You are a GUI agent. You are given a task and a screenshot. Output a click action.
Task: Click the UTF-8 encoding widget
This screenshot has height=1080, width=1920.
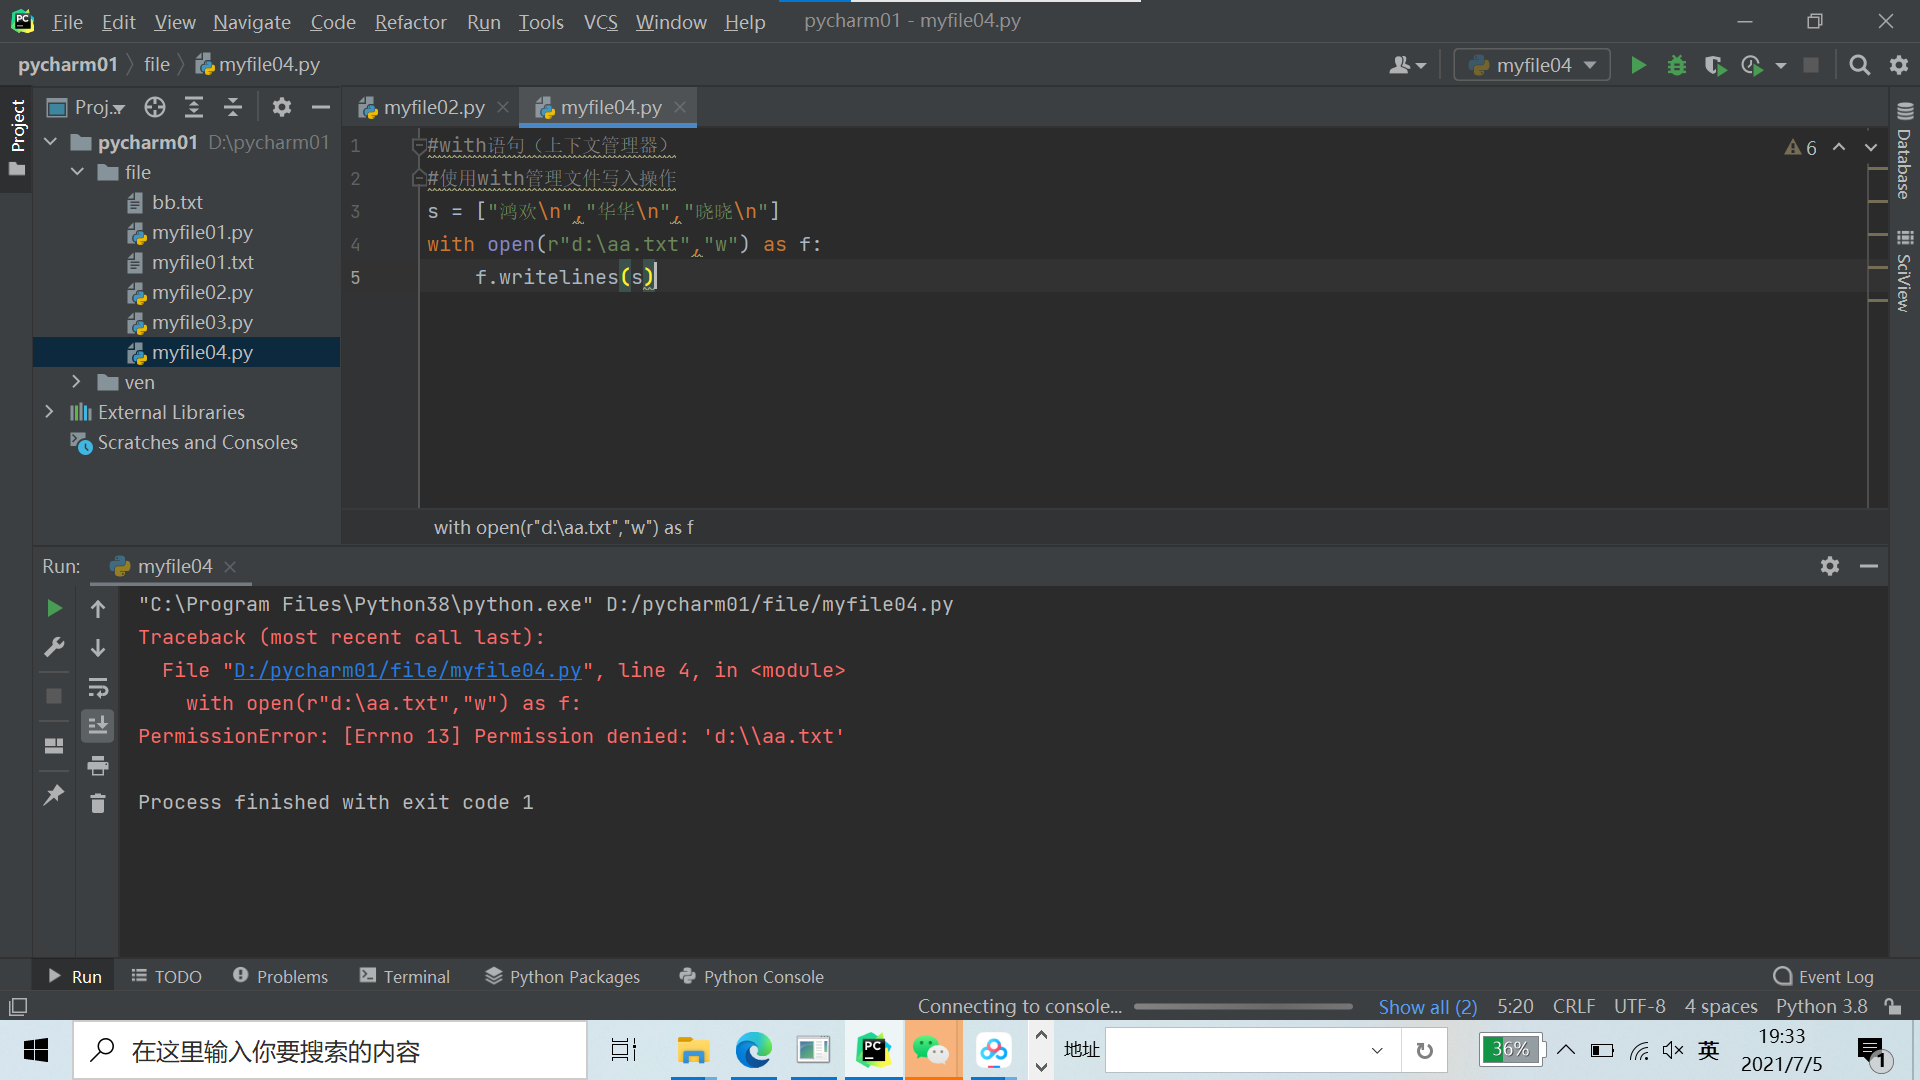[1639, 1006]
